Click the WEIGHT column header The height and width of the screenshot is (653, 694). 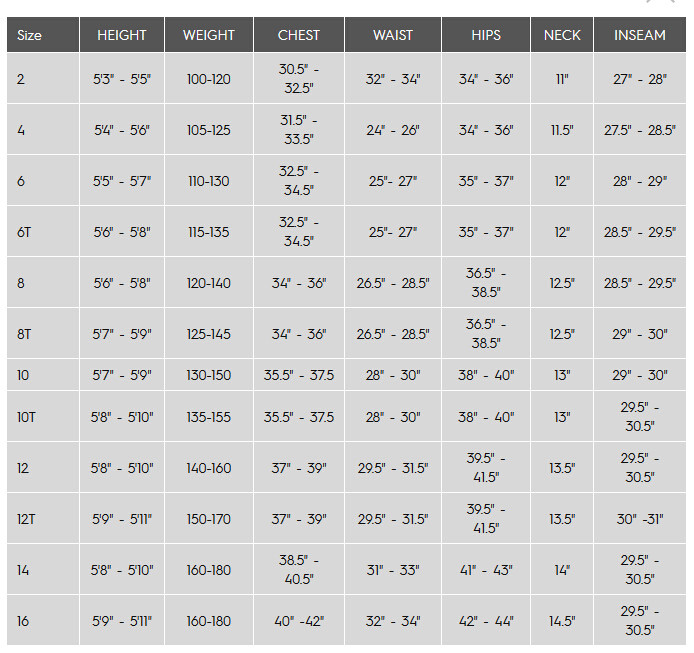pos(208,35)
